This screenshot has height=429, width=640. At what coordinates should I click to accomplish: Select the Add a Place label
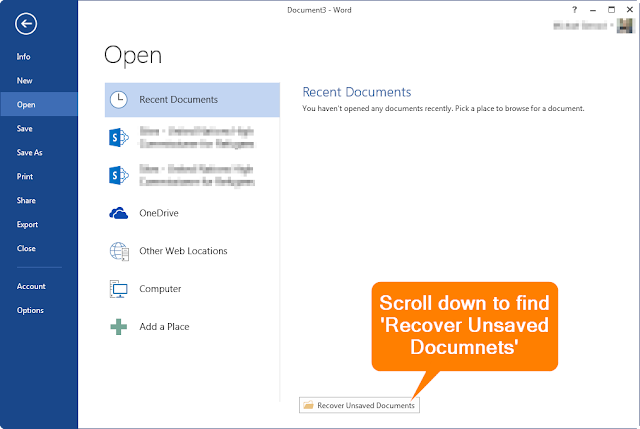coord(164,327)
